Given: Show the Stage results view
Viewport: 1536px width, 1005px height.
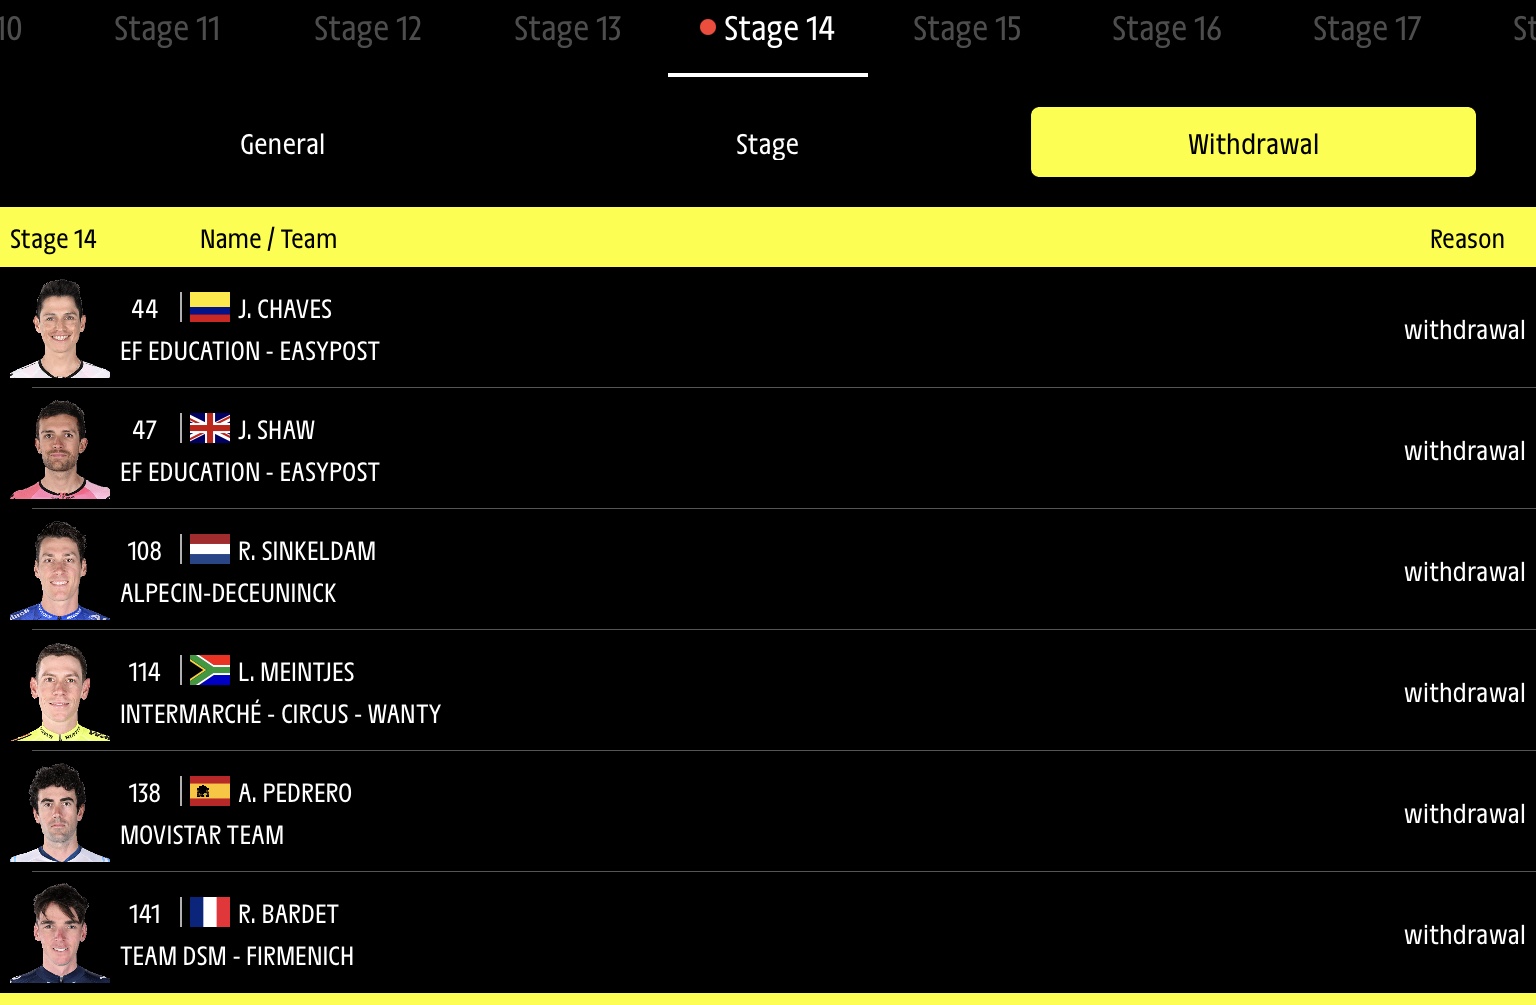Looking at the screenshot, I should pos(767,144).
